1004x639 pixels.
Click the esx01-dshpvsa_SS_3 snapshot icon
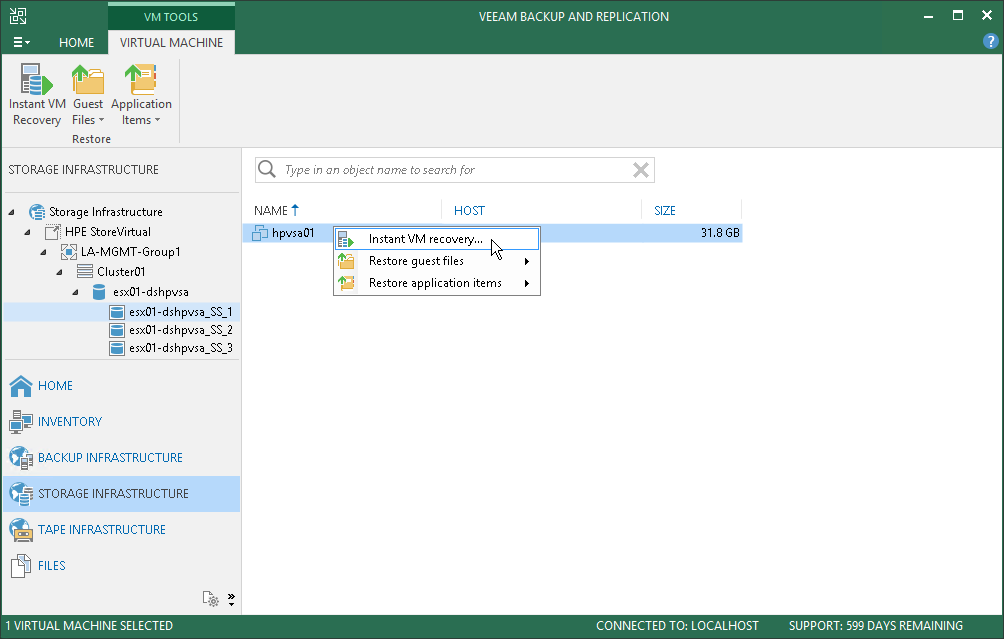tap(117, 348)
